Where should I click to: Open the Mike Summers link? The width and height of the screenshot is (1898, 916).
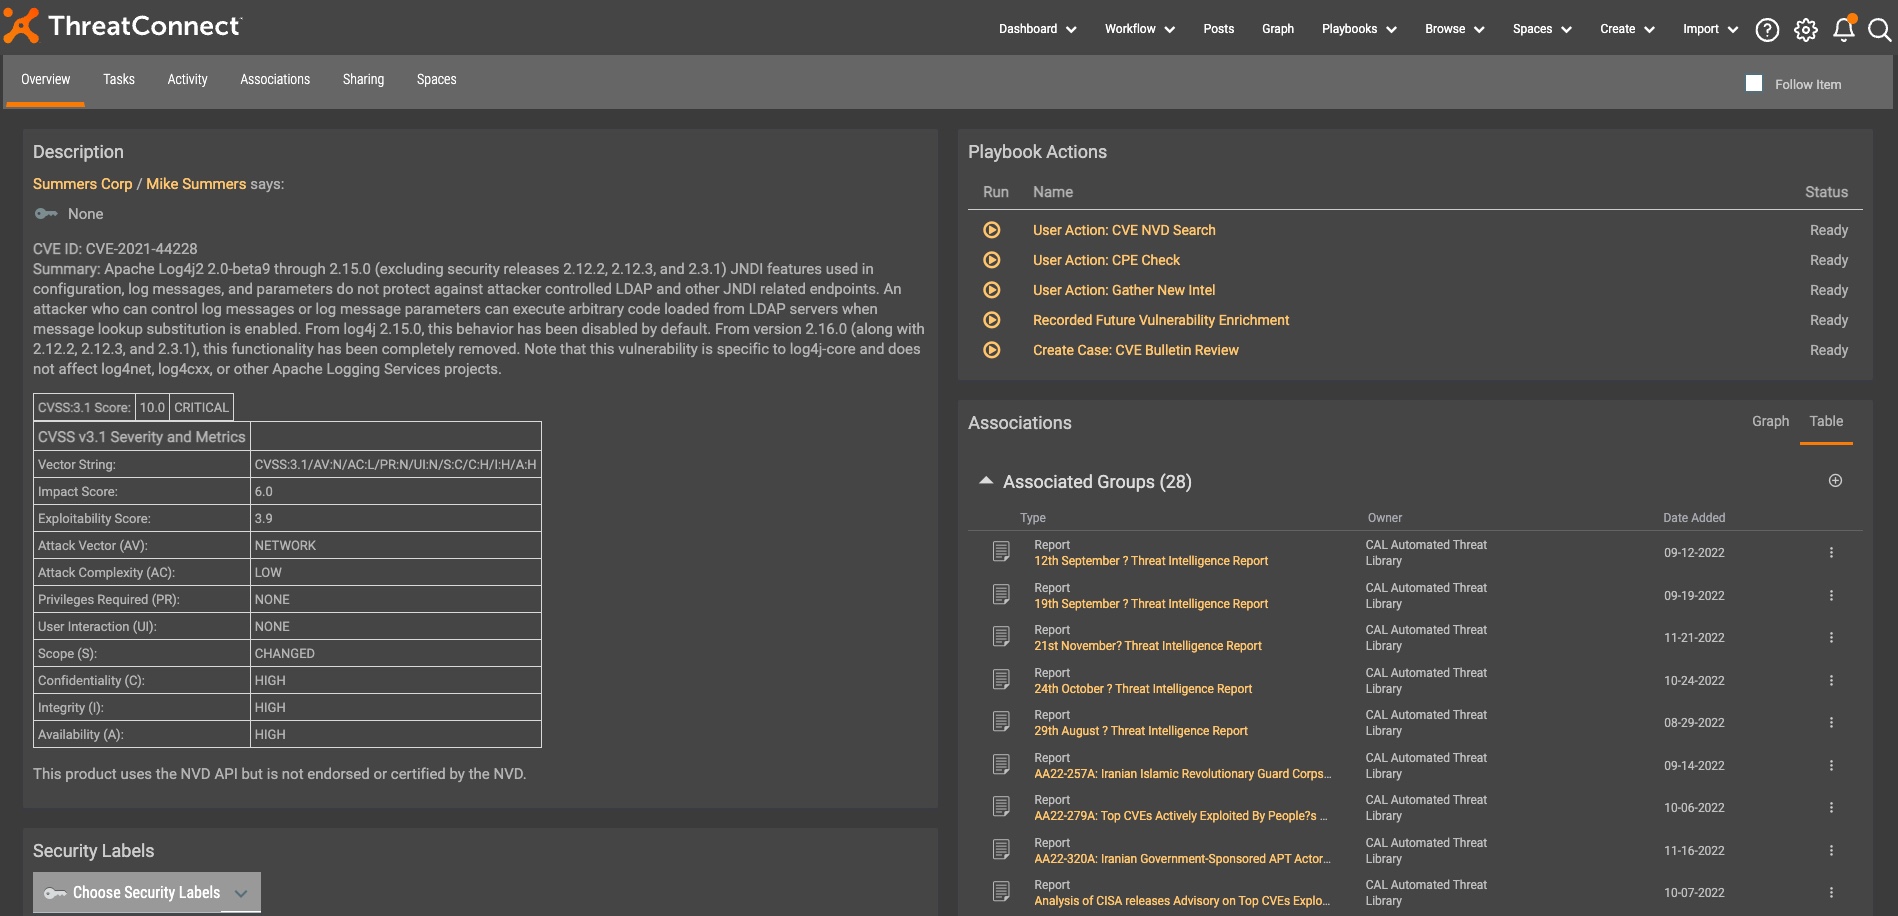coord(196,184)
